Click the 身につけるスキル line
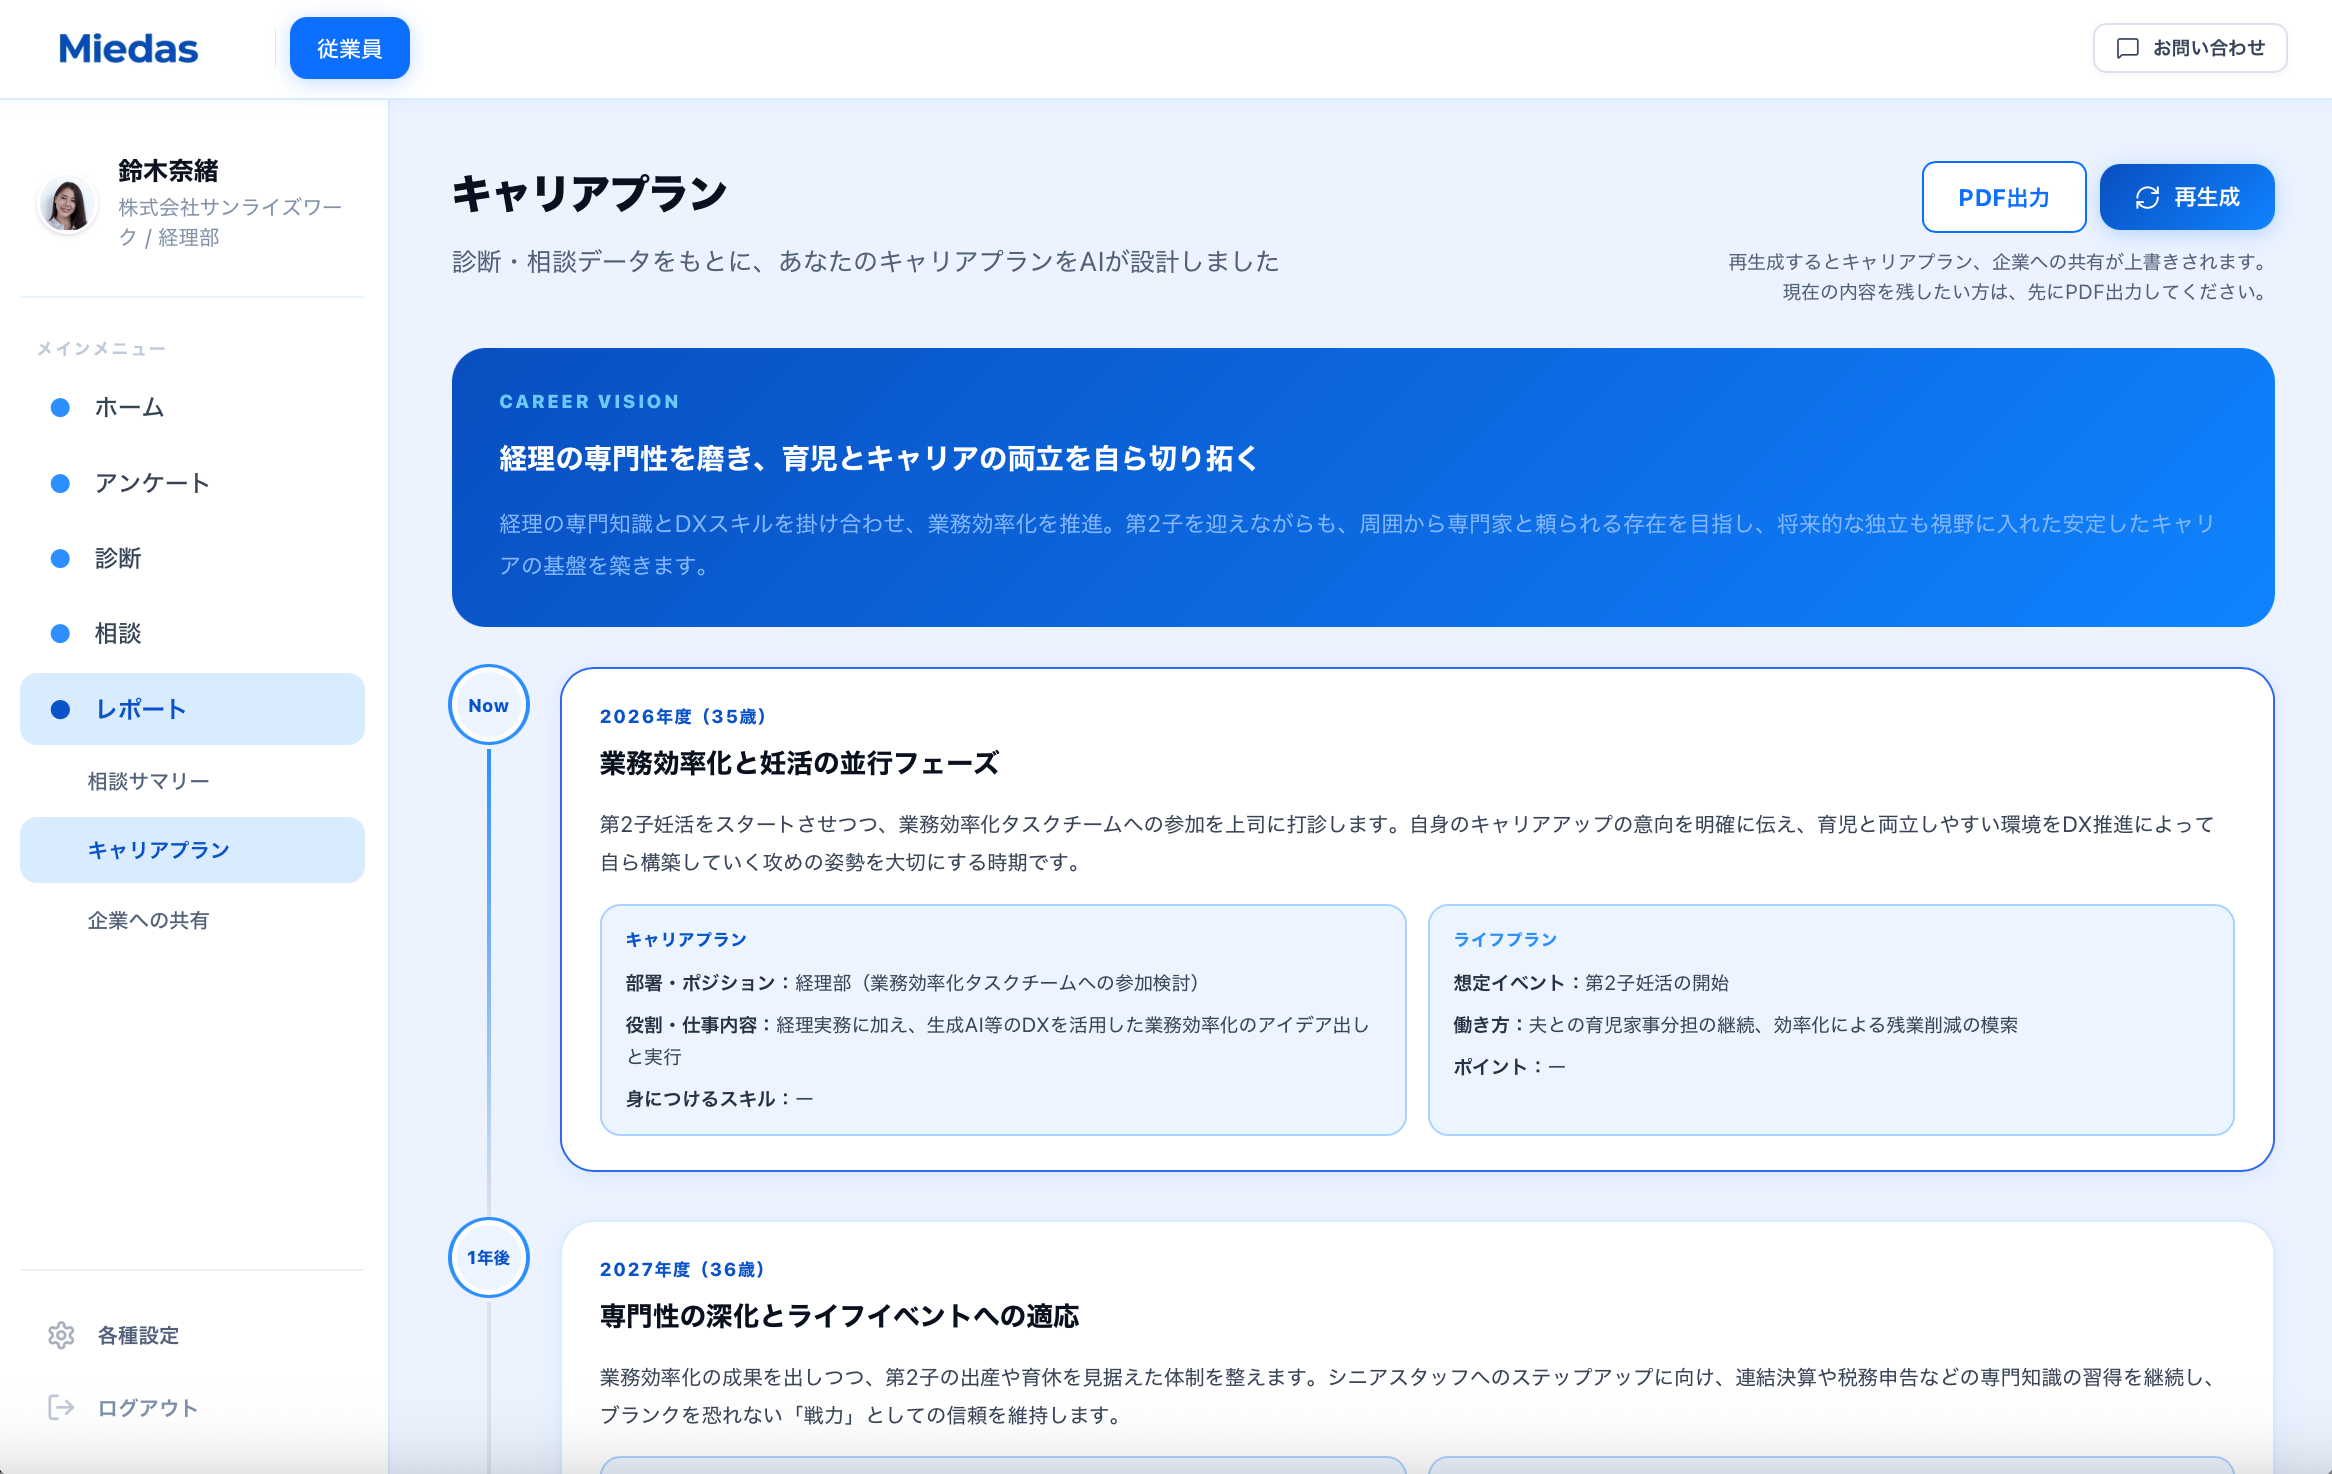 click(719, 1099)
